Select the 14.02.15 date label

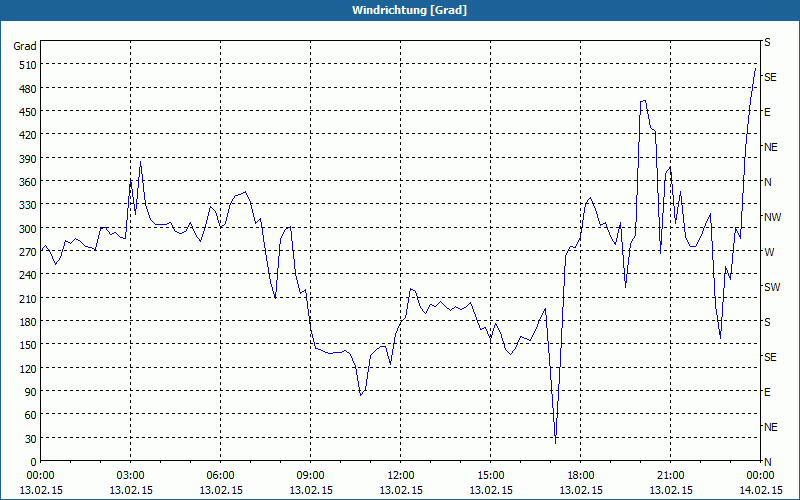[760, 490]
